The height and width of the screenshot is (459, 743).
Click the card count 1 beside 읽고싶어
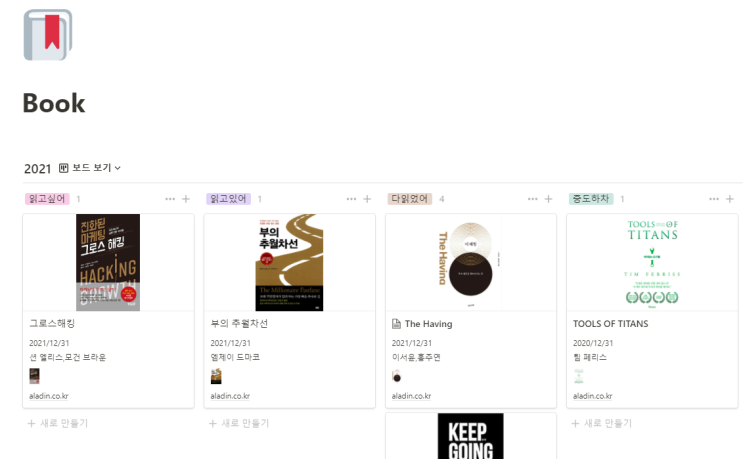click(x=78, y=199)
